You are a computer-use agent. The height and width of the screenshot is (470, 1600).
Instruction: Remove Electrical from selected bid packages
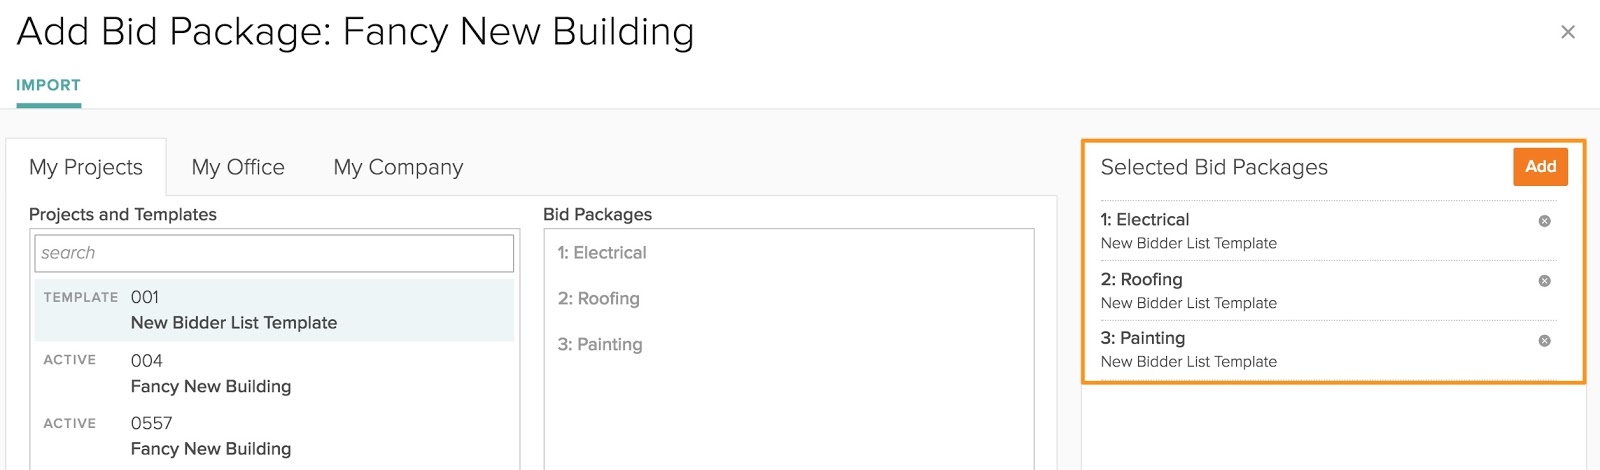click(1544, 221)
